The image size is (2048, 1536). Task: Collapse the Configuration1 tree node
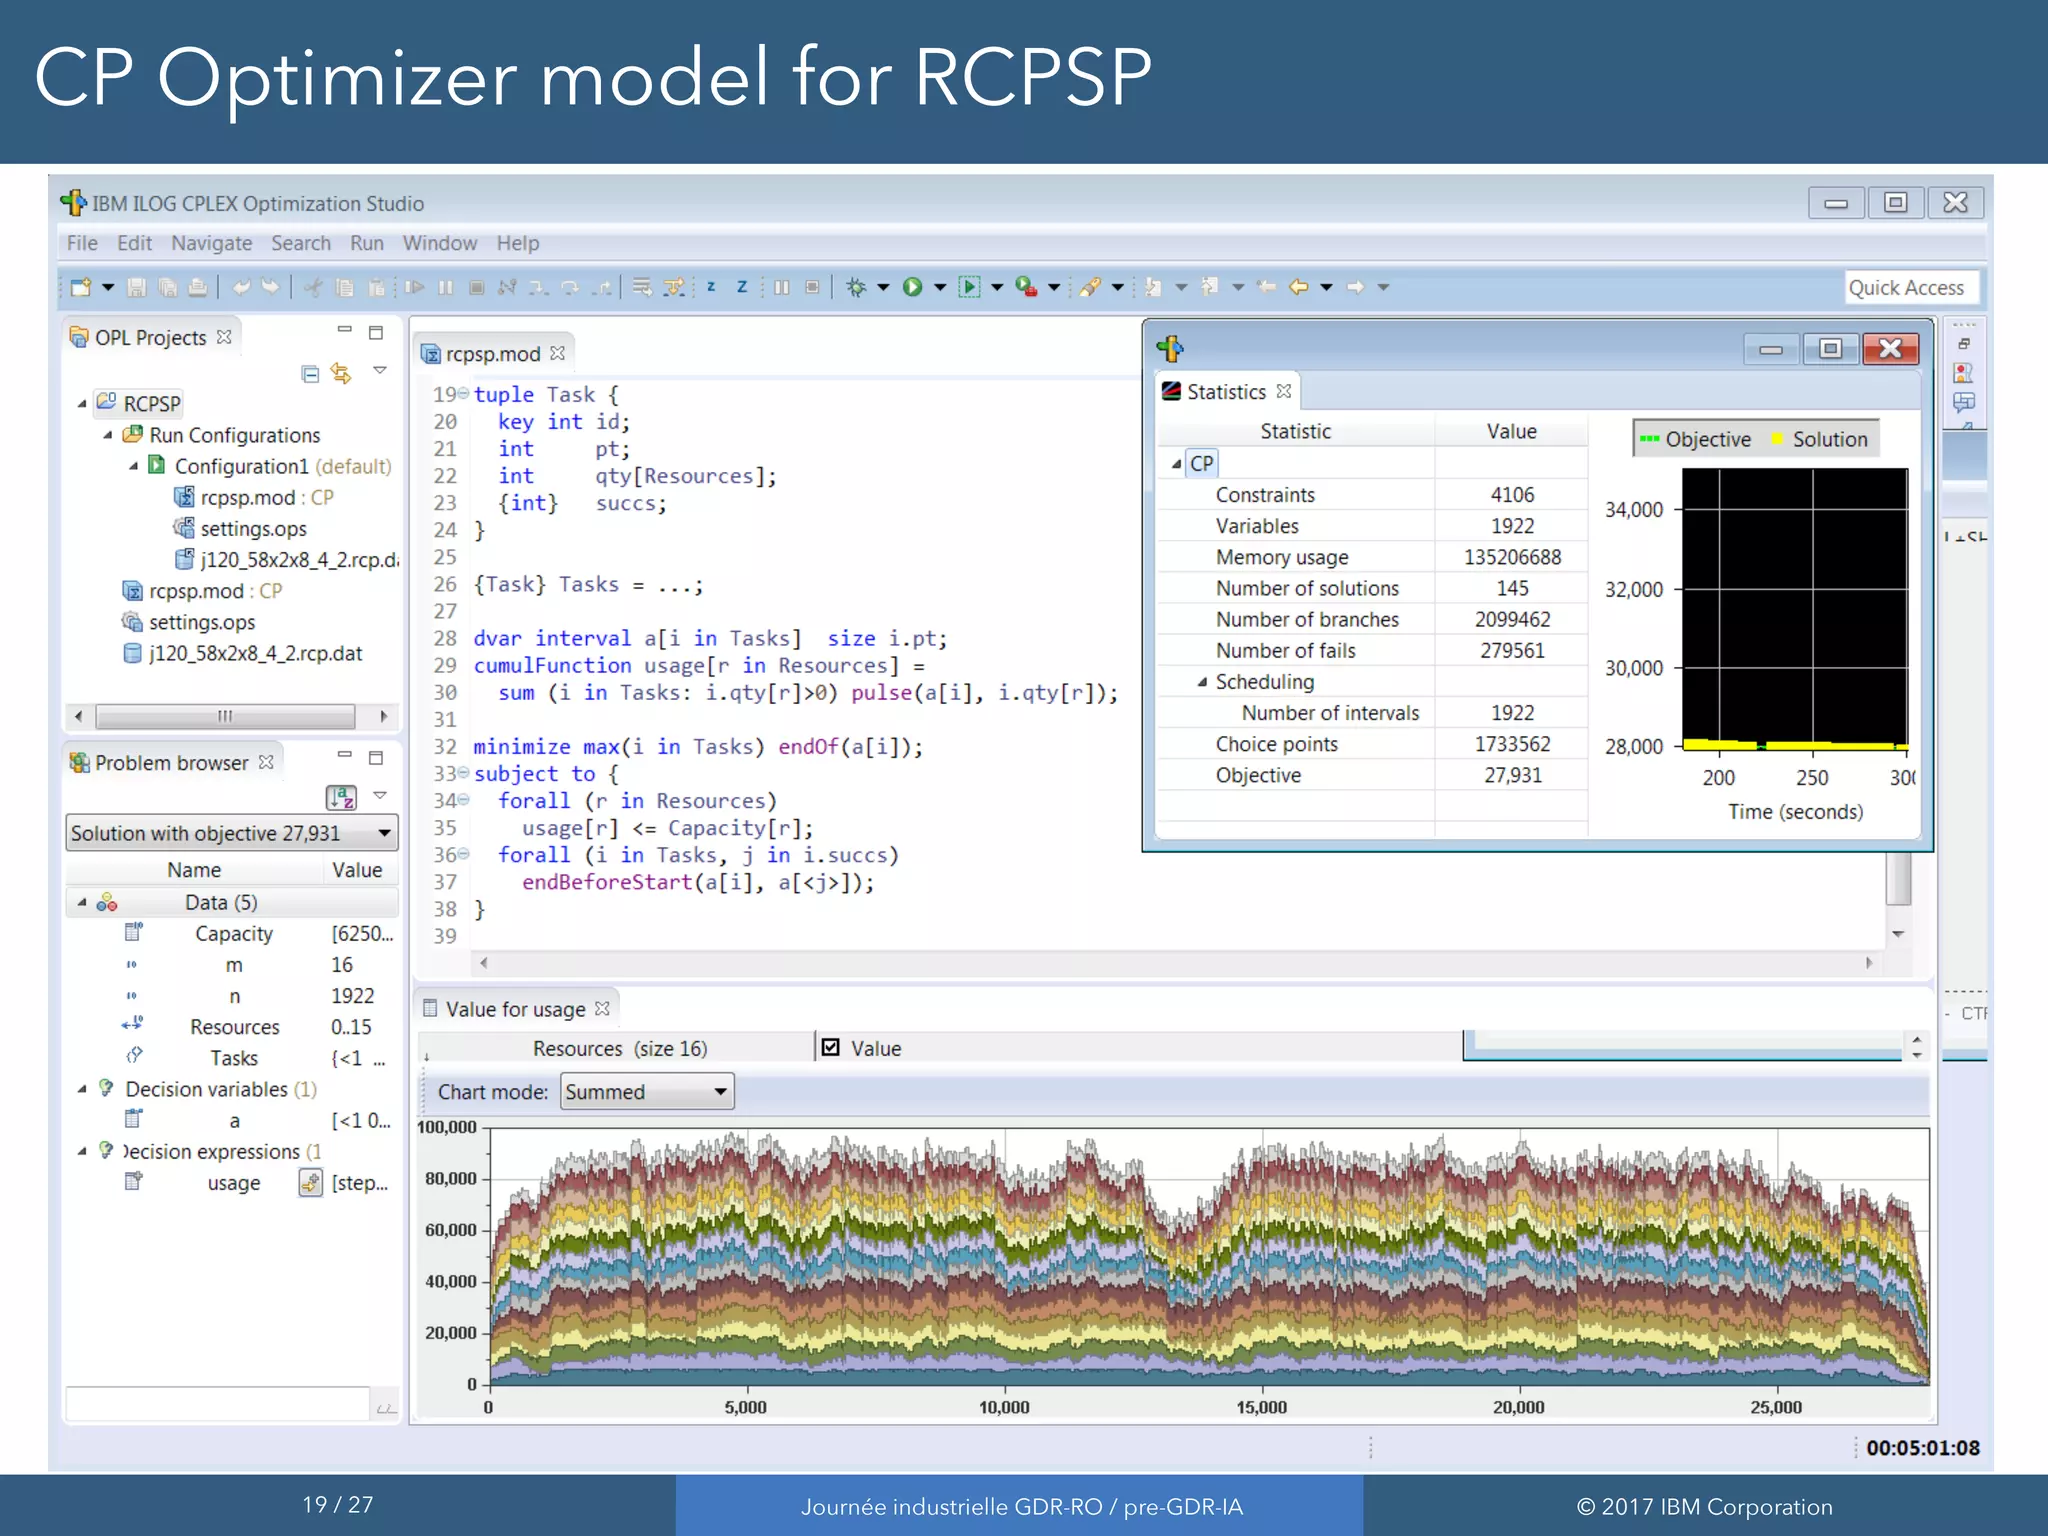point(134,466)
